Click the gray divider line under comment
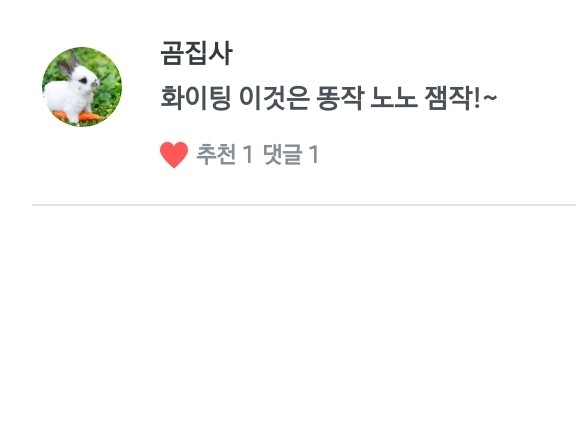The image size is (576, 432). [304, 205]
